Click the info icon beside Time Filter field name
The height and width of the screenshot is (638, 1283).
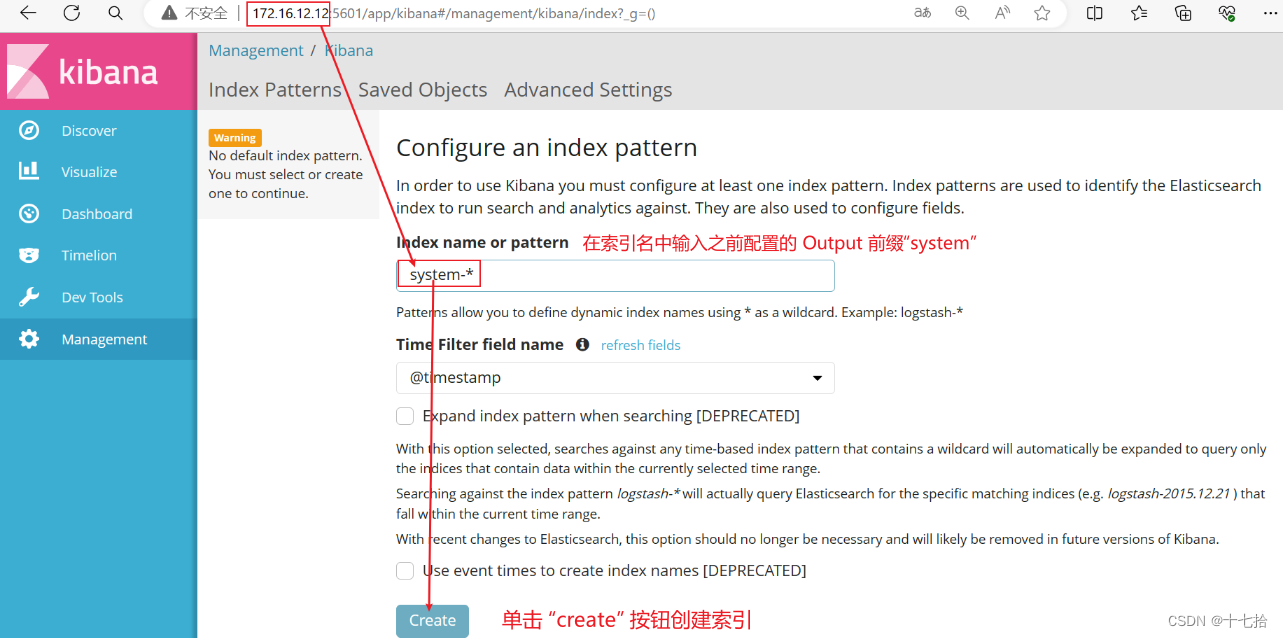coord(582,344)
